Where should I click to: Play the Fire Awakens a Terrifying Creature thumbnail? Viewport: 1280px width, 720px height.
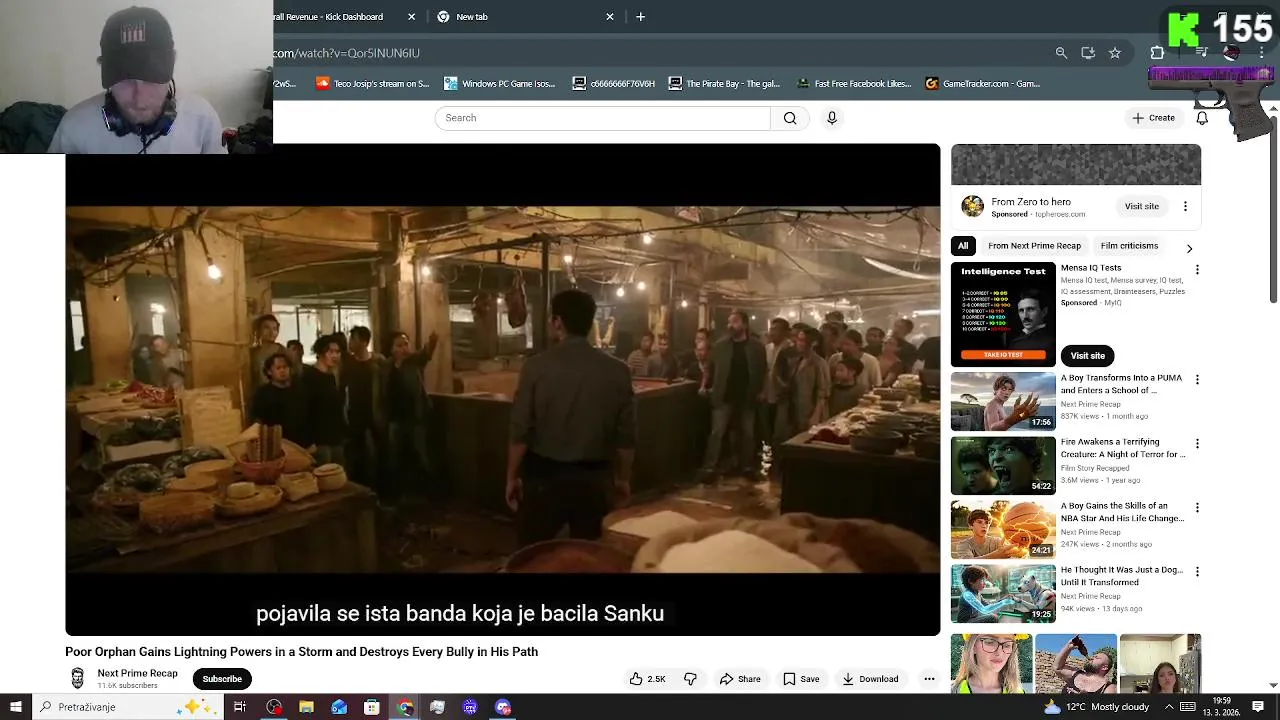(1003, 465)
